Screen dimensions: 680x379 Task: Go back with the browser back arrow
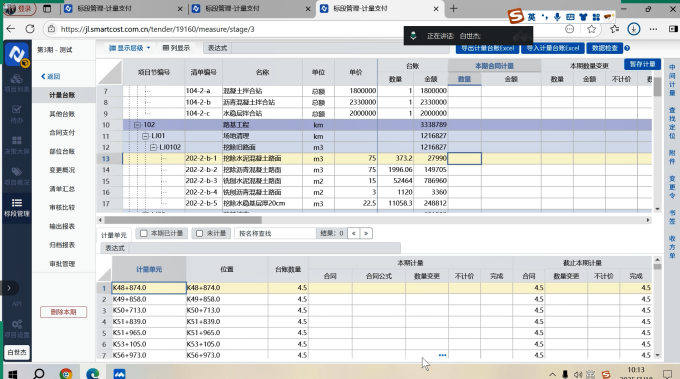click(11, 29)
